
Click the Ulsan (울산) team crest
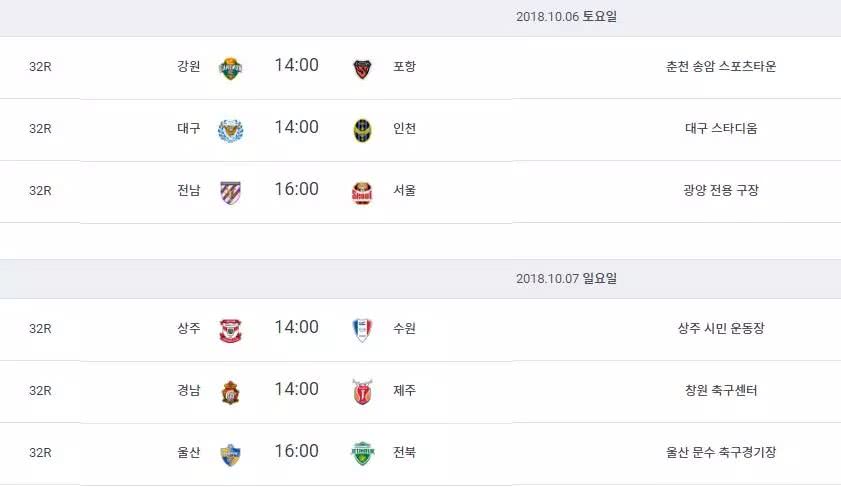pos(230,454)
